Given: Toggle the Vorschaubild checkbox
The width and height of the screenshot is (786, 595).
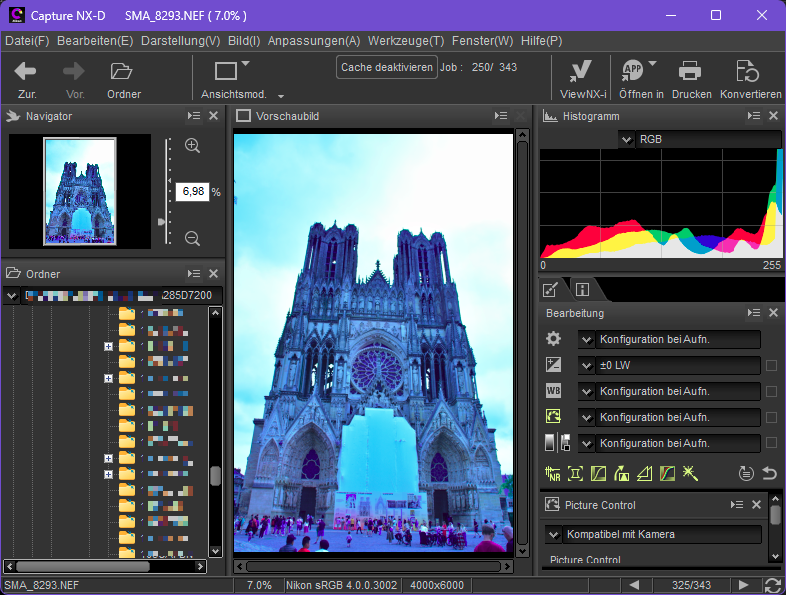Looking at the screenshot, I should pos(244,116).
